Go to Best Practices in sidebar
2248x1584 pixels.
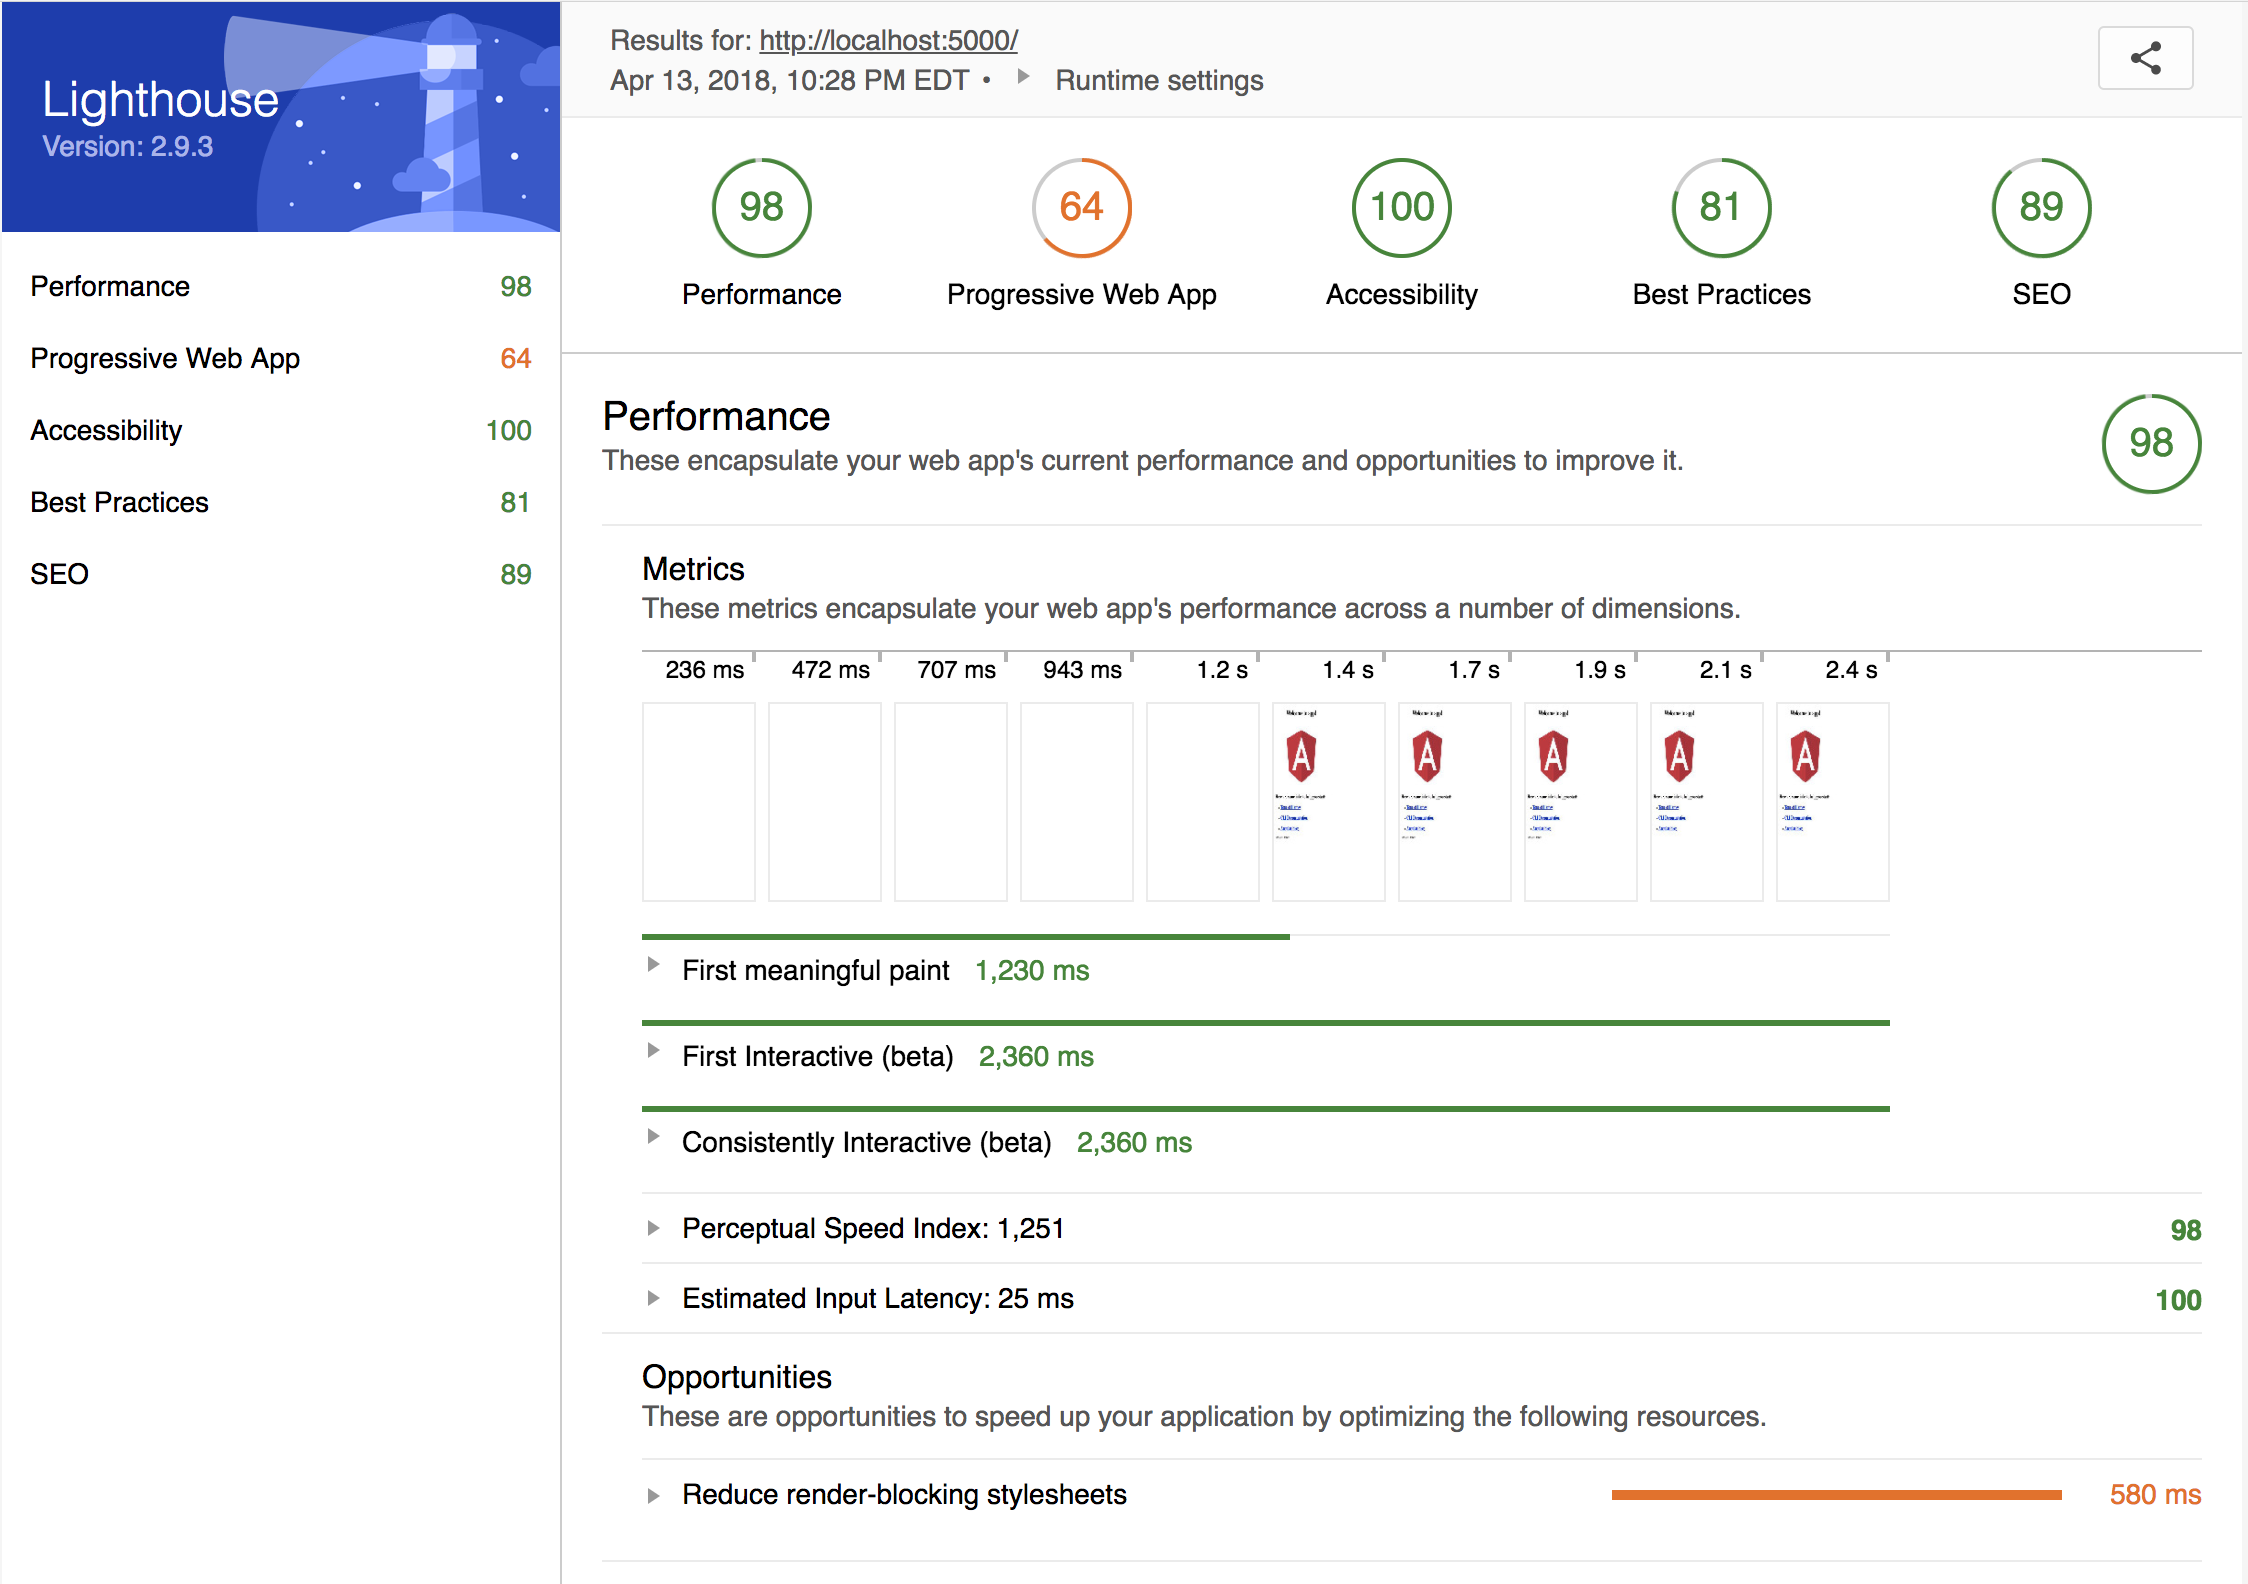click(x=119, y=502)
